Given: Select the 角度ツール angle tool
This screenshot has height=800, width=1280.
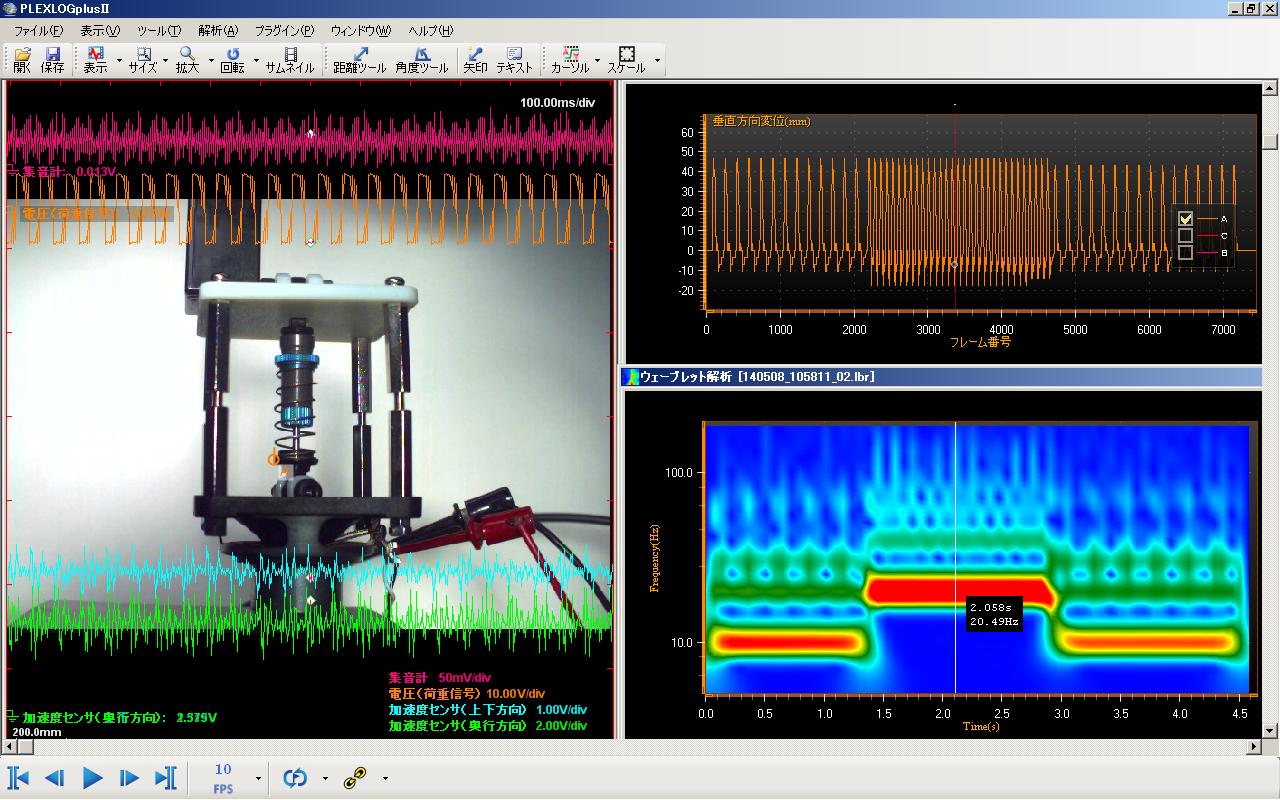Looking at the screenshot, I should coord(422,60).
